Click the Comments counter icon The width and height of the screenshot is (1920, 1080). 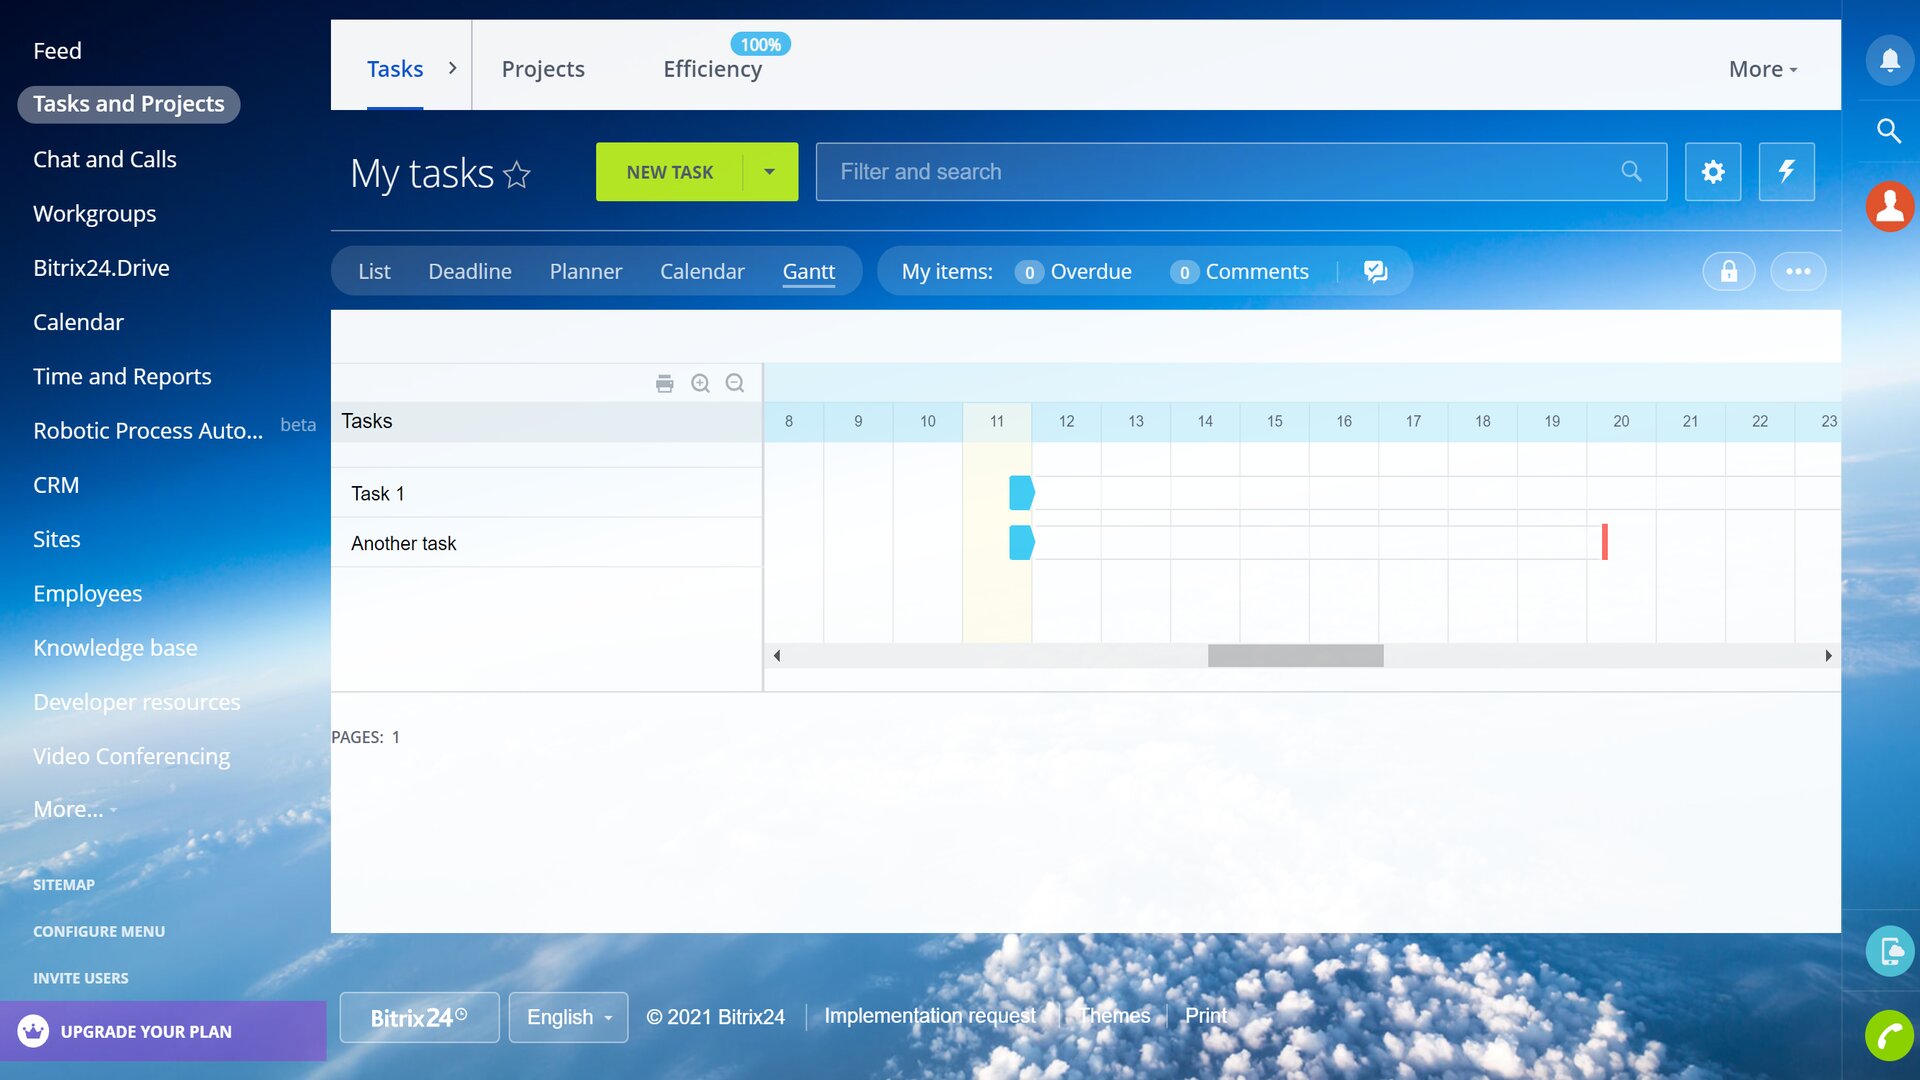tap(1184, 273)
